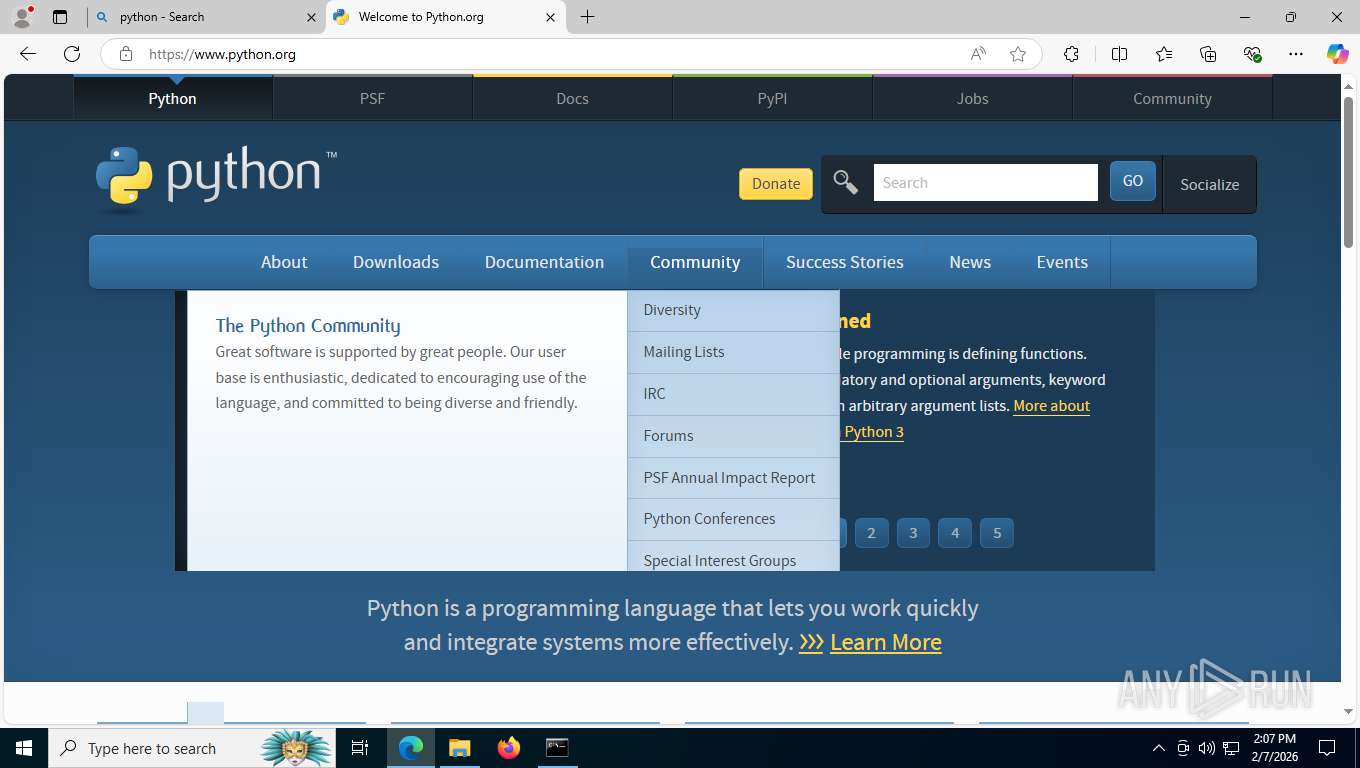Screen dimensions: 1360x768
Task: Open the News navigation menu
Action: click(x=970, y=262)
